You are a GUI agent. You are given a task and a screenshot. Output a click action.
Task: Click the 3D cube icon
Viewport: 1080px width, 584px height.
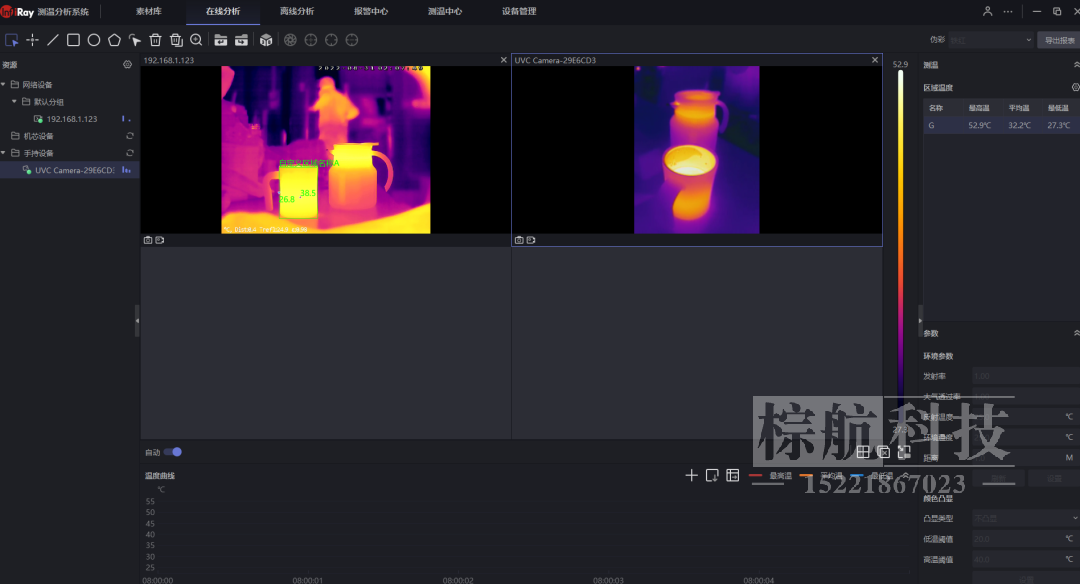click(x=266, y=40)
